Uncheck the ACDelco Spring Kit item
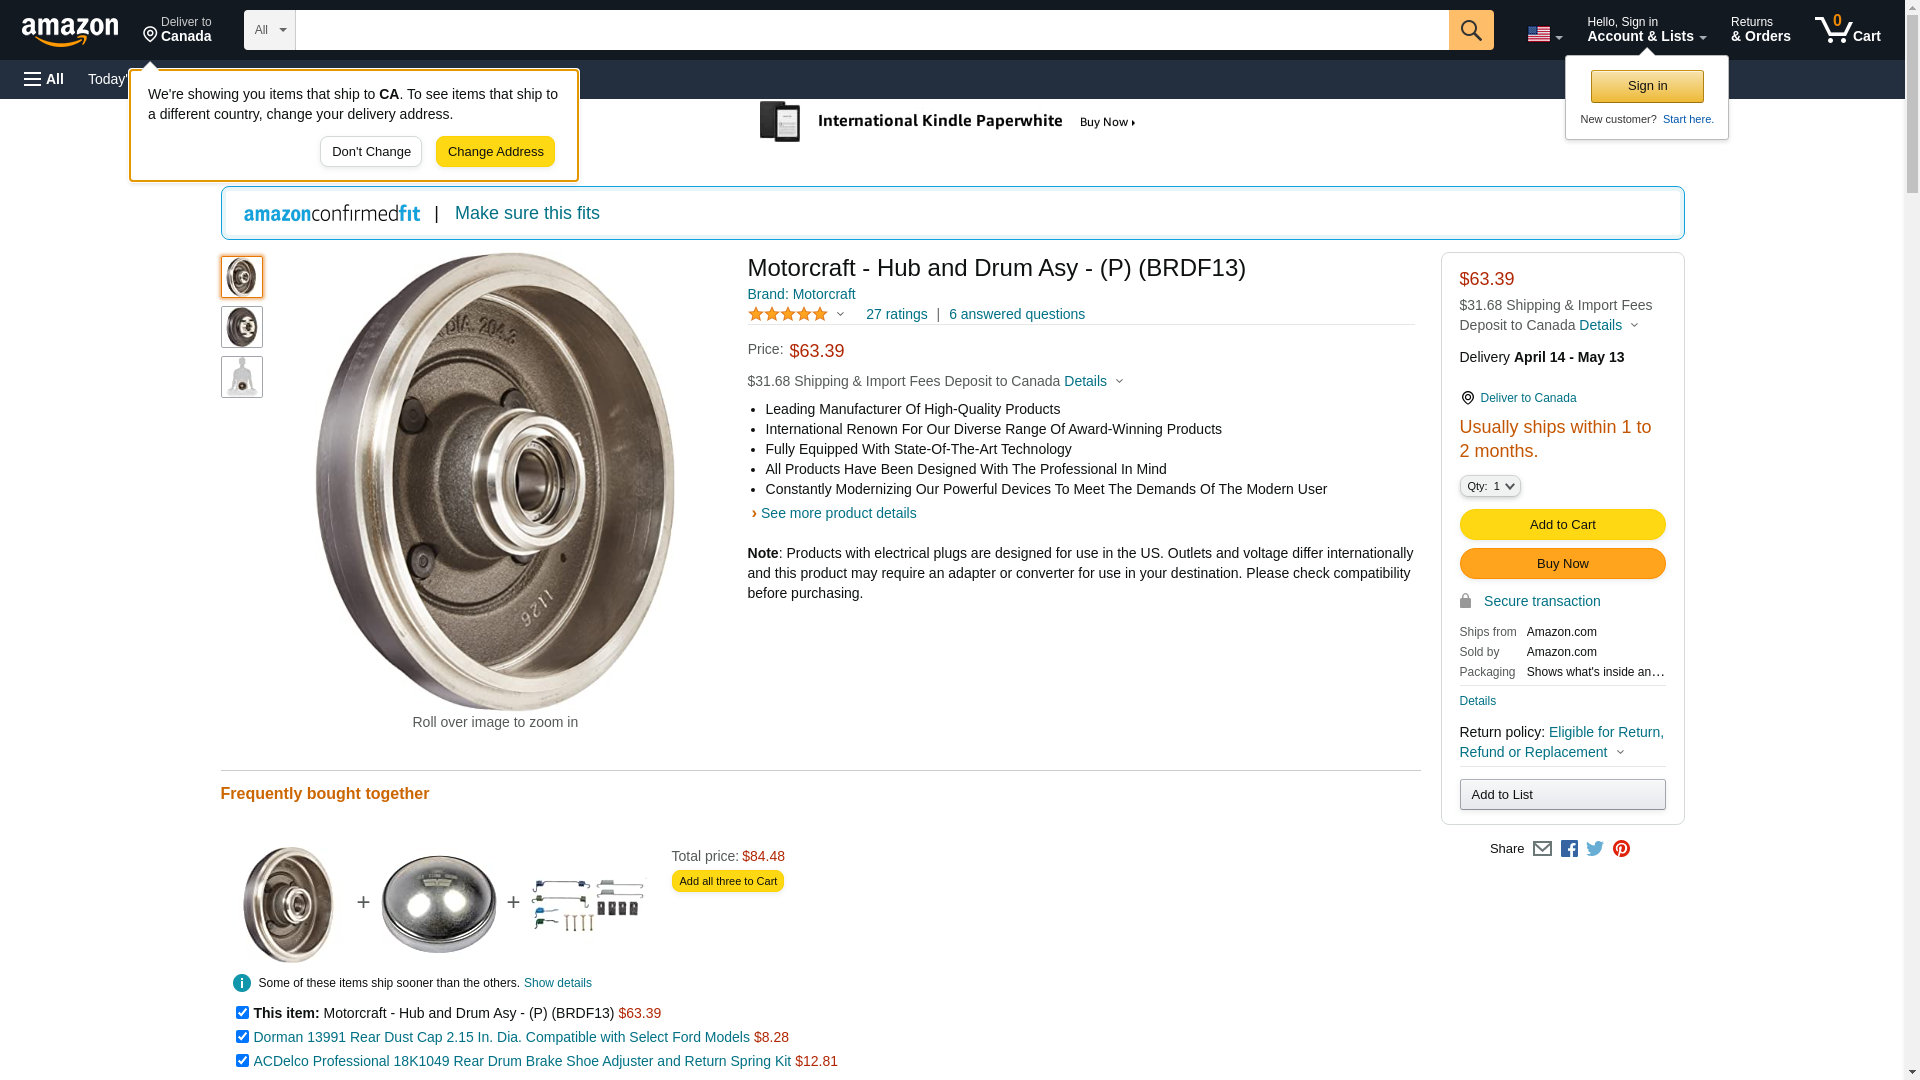The height and width of the screenshot is (1080, 1920). (x=242, y=1061)
